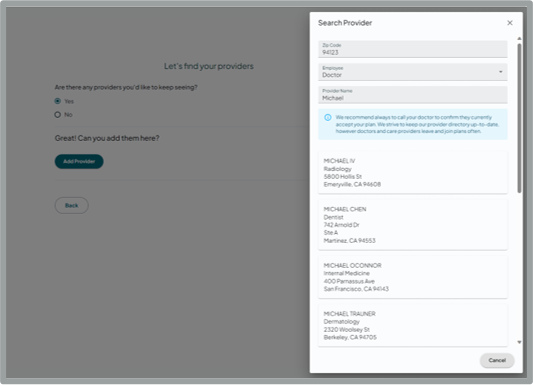This screenshot has height=385, width=533.
Task: Choose MICHAEL TRAUNER Dermatology provider
Action: (413, 326)
